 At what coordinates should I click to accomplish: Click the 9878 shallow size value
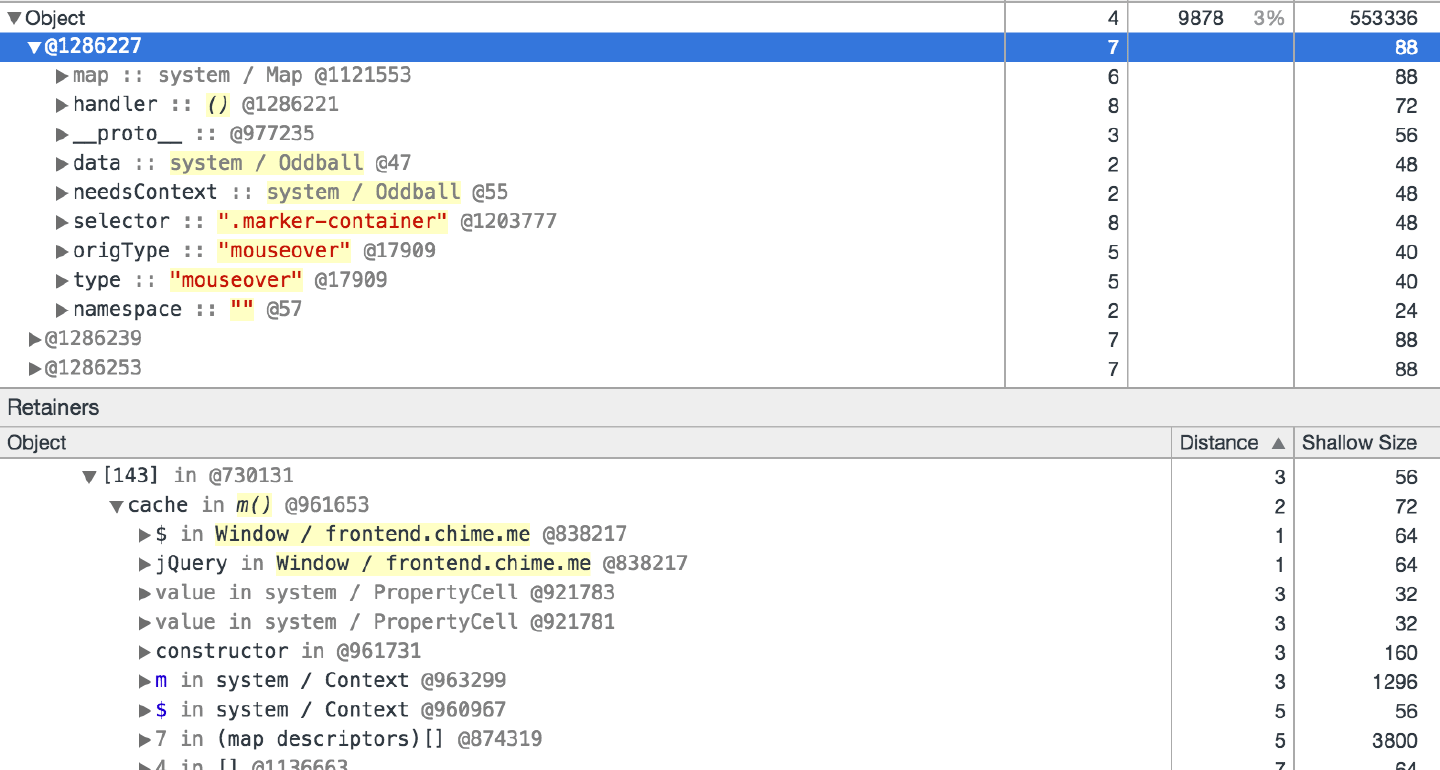click(1200, 18)
